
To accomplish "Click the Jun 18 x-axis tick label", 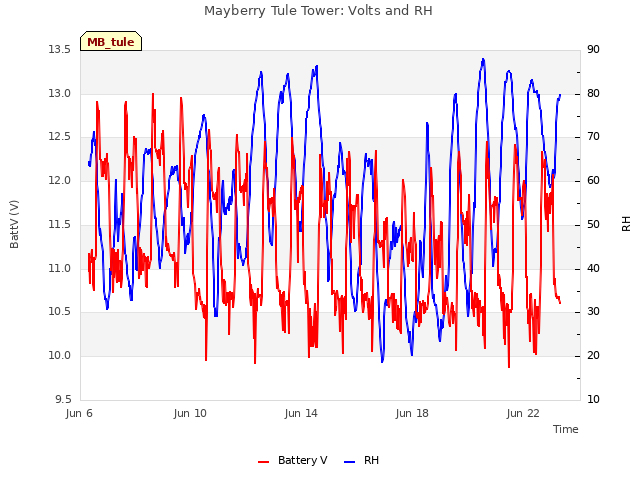I will tap(412, 413).
